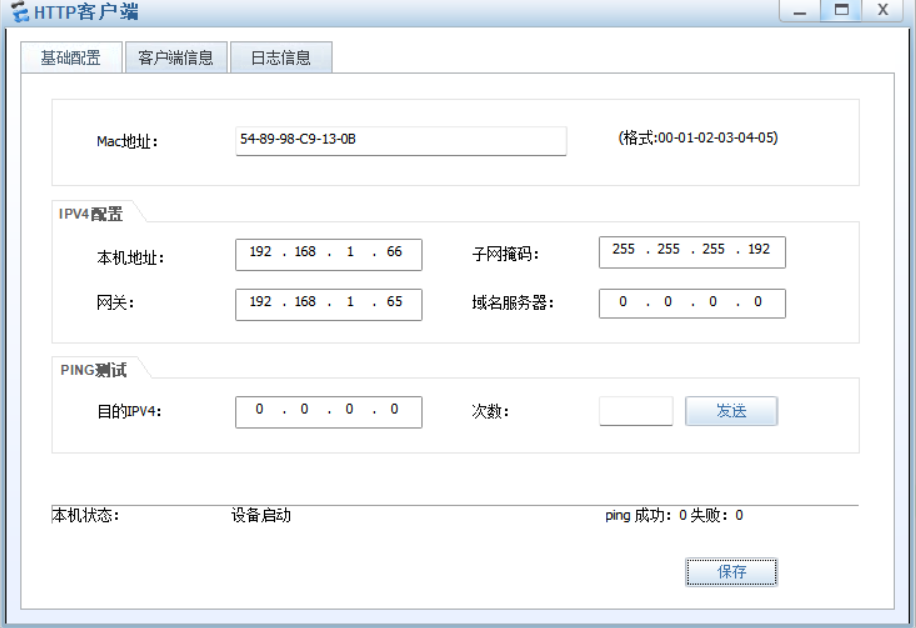Viewport: 916px width, 628px height.
Task: Switch to the 基础配置 tab
Action: [x=71, y=57]
